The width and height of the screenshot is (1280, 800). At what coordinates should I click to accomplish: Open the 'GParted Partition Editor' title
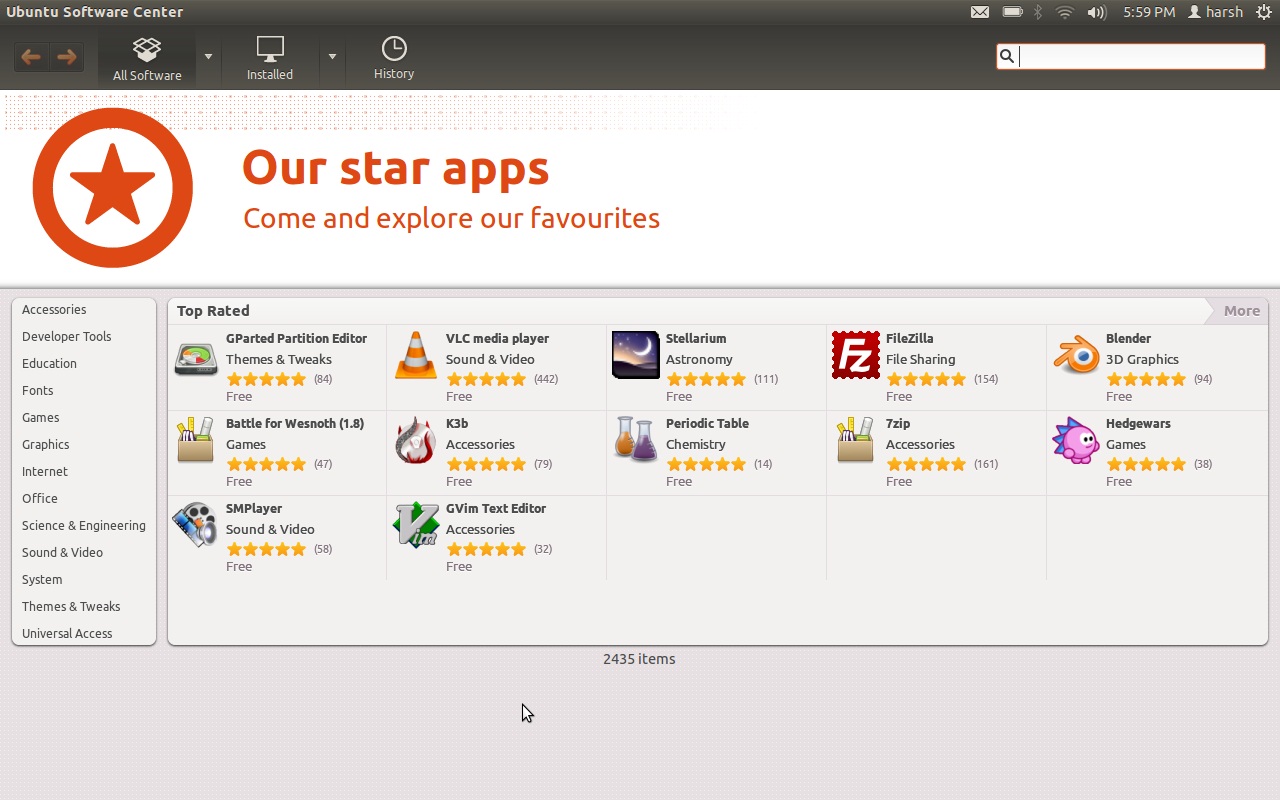[x=296, y=339]
